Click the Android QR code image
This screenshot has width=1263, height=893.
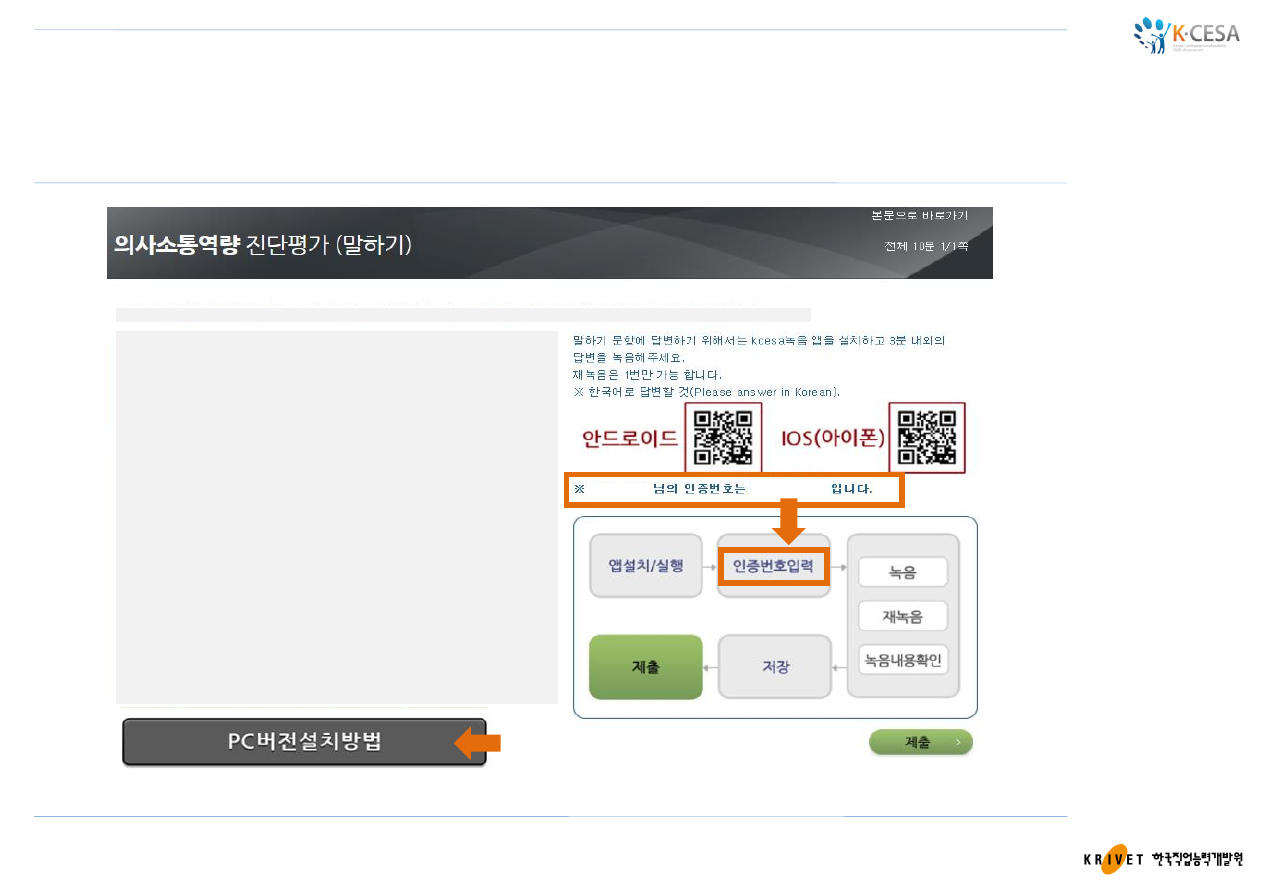[723, 437]
